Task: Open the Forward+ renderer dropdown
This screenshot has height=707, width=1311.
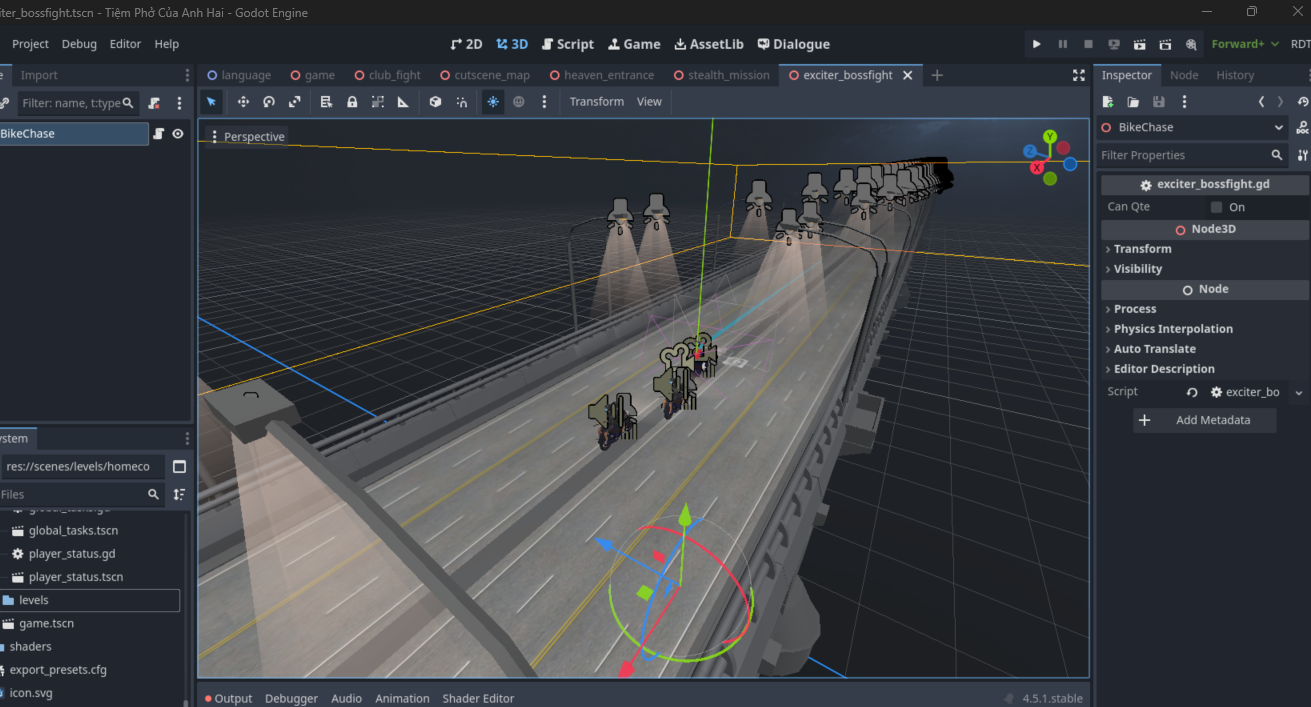Action: click(x=1245, y=44)
